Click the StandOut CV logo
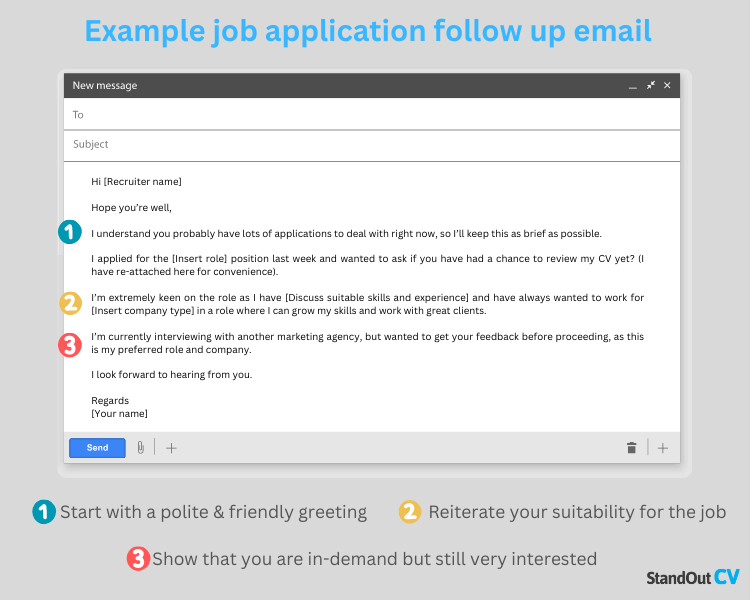This screenshot has height=600, width=750. click(693, 577)
